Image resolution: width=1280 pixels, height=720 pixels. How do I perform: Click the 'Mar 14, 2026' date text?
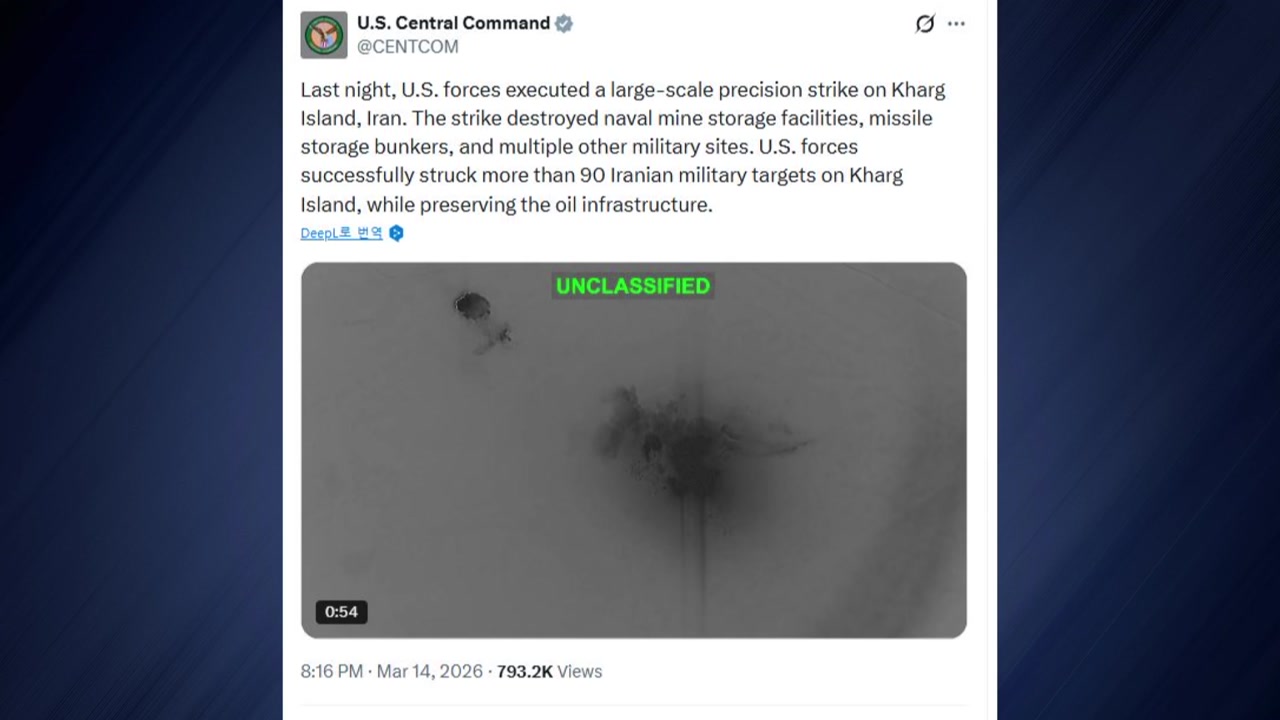(429, 672)
